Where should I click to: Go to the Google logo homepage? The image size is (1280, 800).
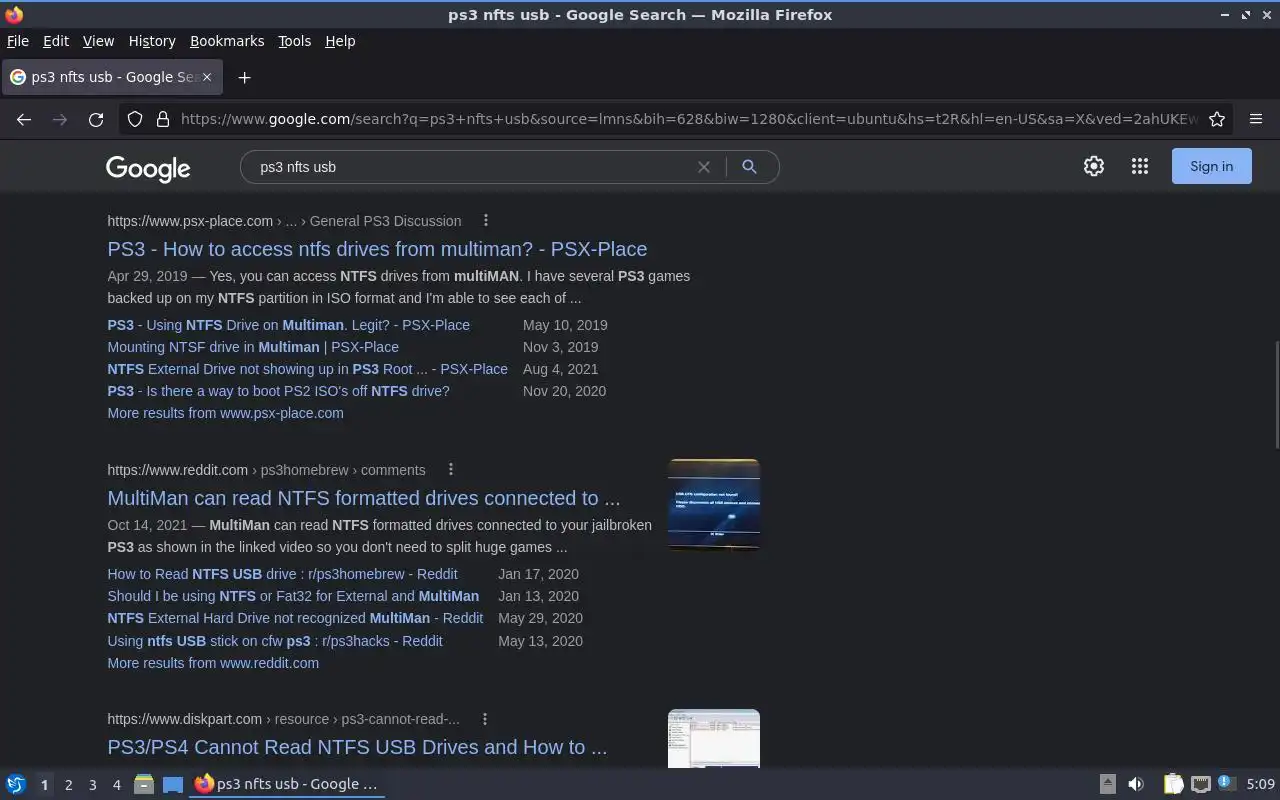click(148, 168)
